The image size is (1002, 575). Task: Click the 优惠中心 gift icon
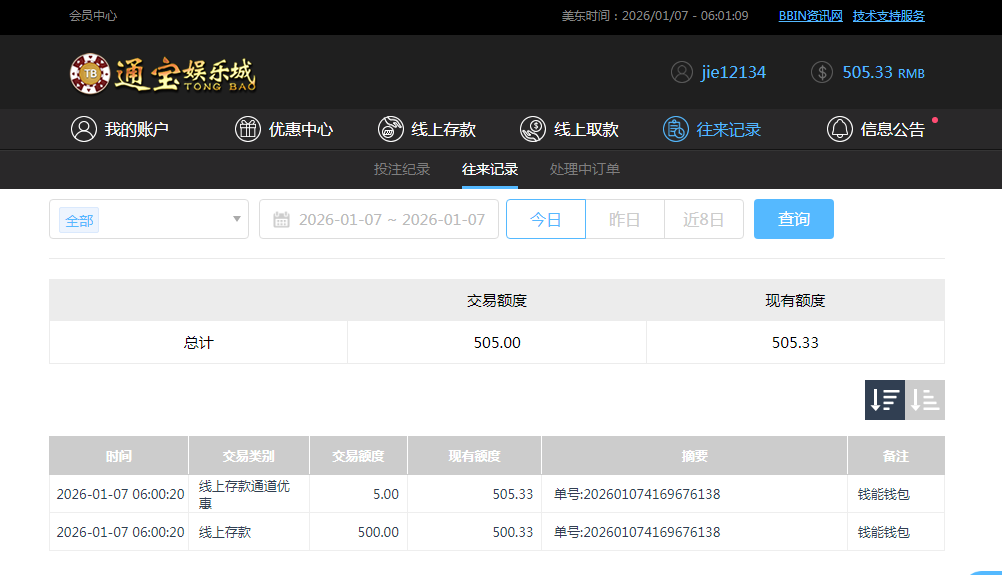click(247, 129)
